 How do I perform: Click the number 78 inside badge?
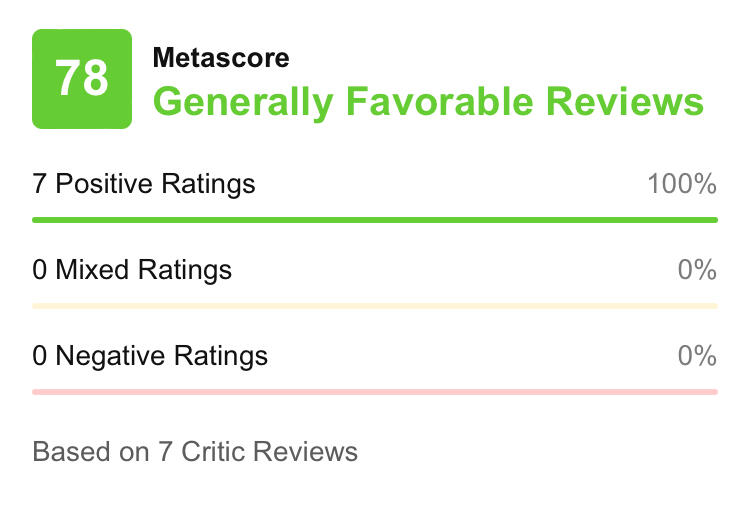pos(82,78)
